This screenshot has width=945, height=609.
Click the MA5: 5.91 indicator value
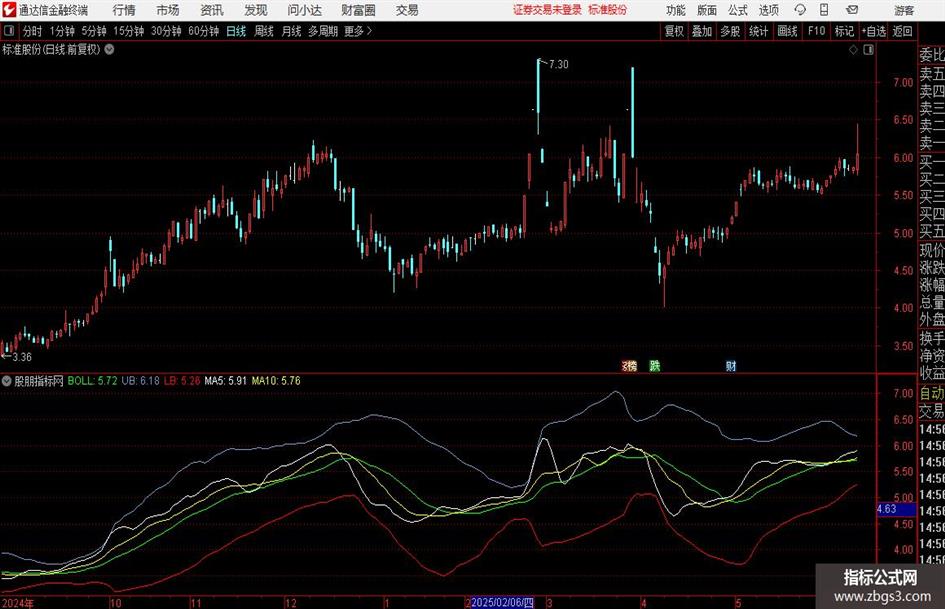[225, 381]
